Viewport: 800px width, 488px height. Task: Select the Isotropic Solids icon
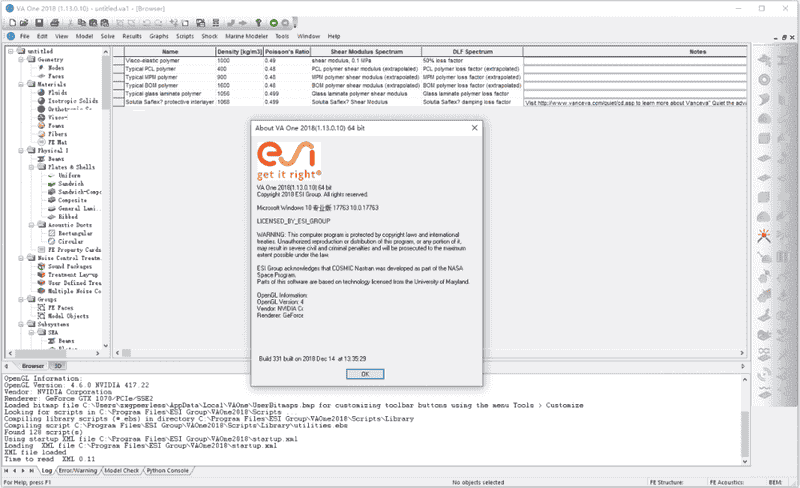click(41, 101)
